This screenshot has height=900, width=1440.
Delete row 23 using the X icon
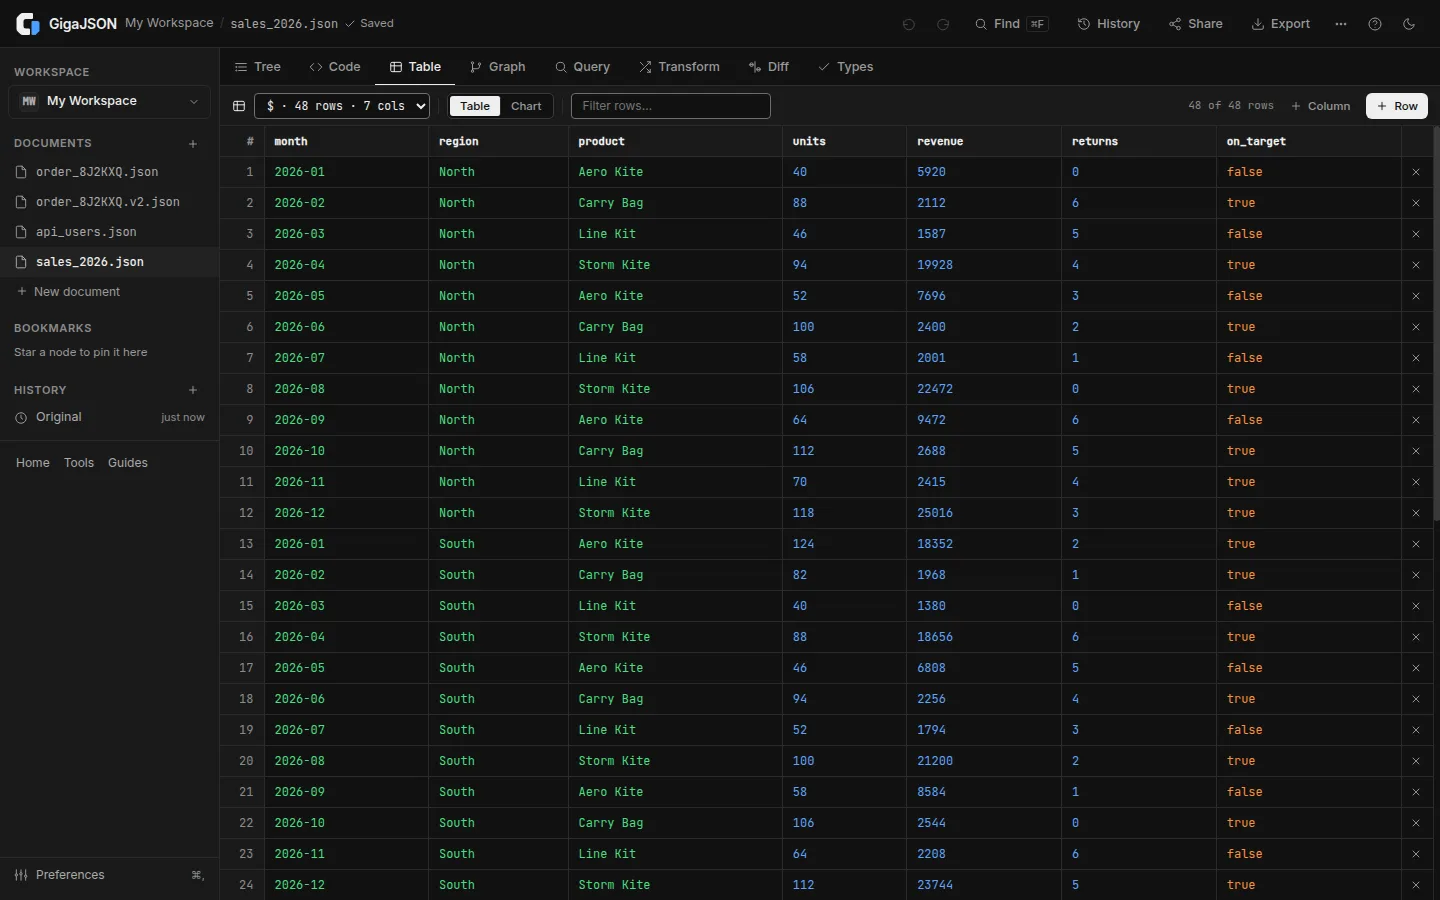[1416, 854]
